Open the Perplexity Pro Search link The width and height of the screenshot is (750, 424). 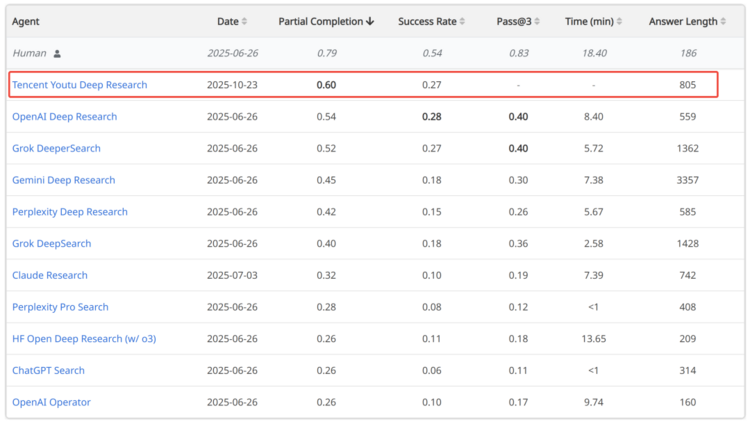[x=60, y=307]
